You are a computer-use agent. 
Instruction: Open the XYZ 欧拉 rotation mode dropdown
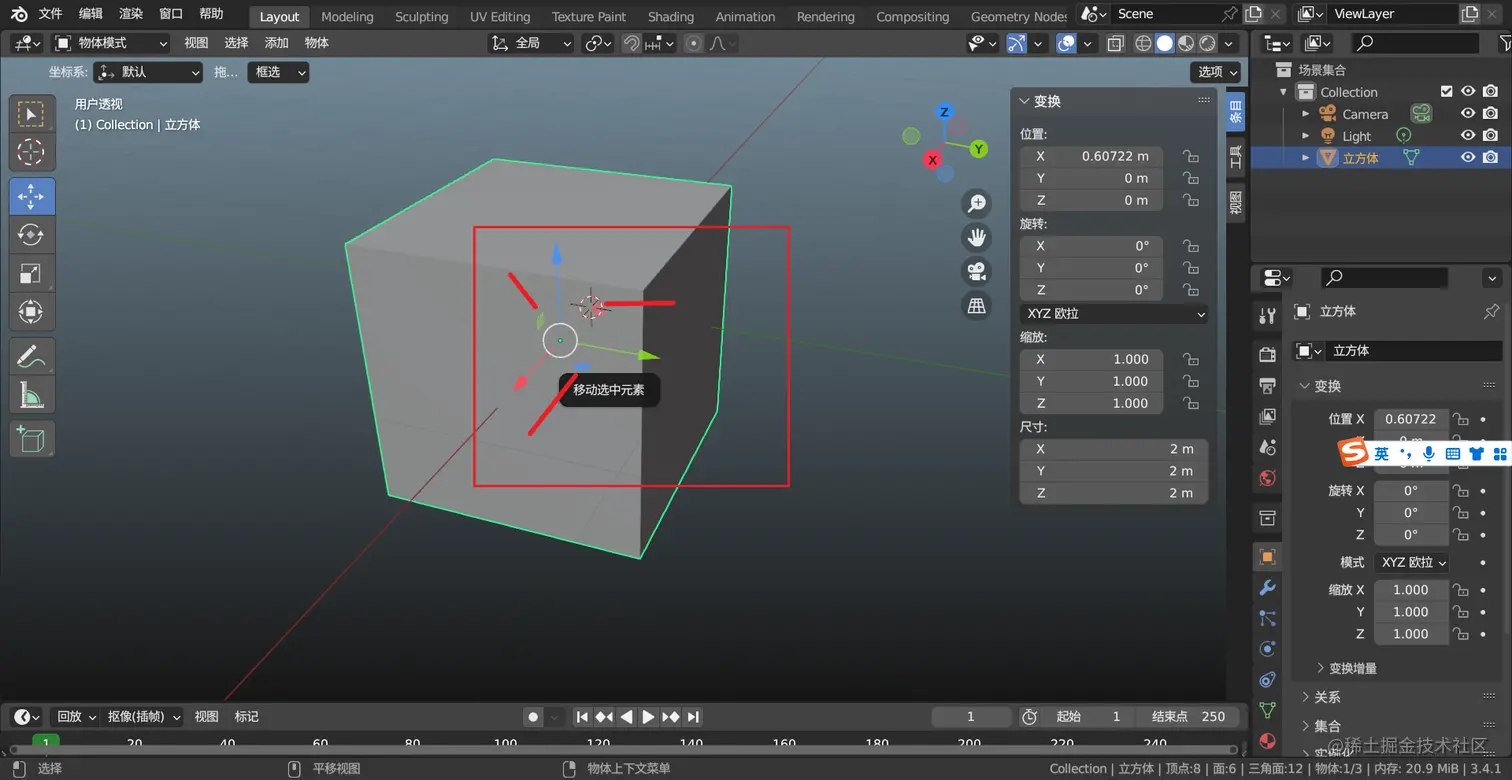(x=1115, y=314)
